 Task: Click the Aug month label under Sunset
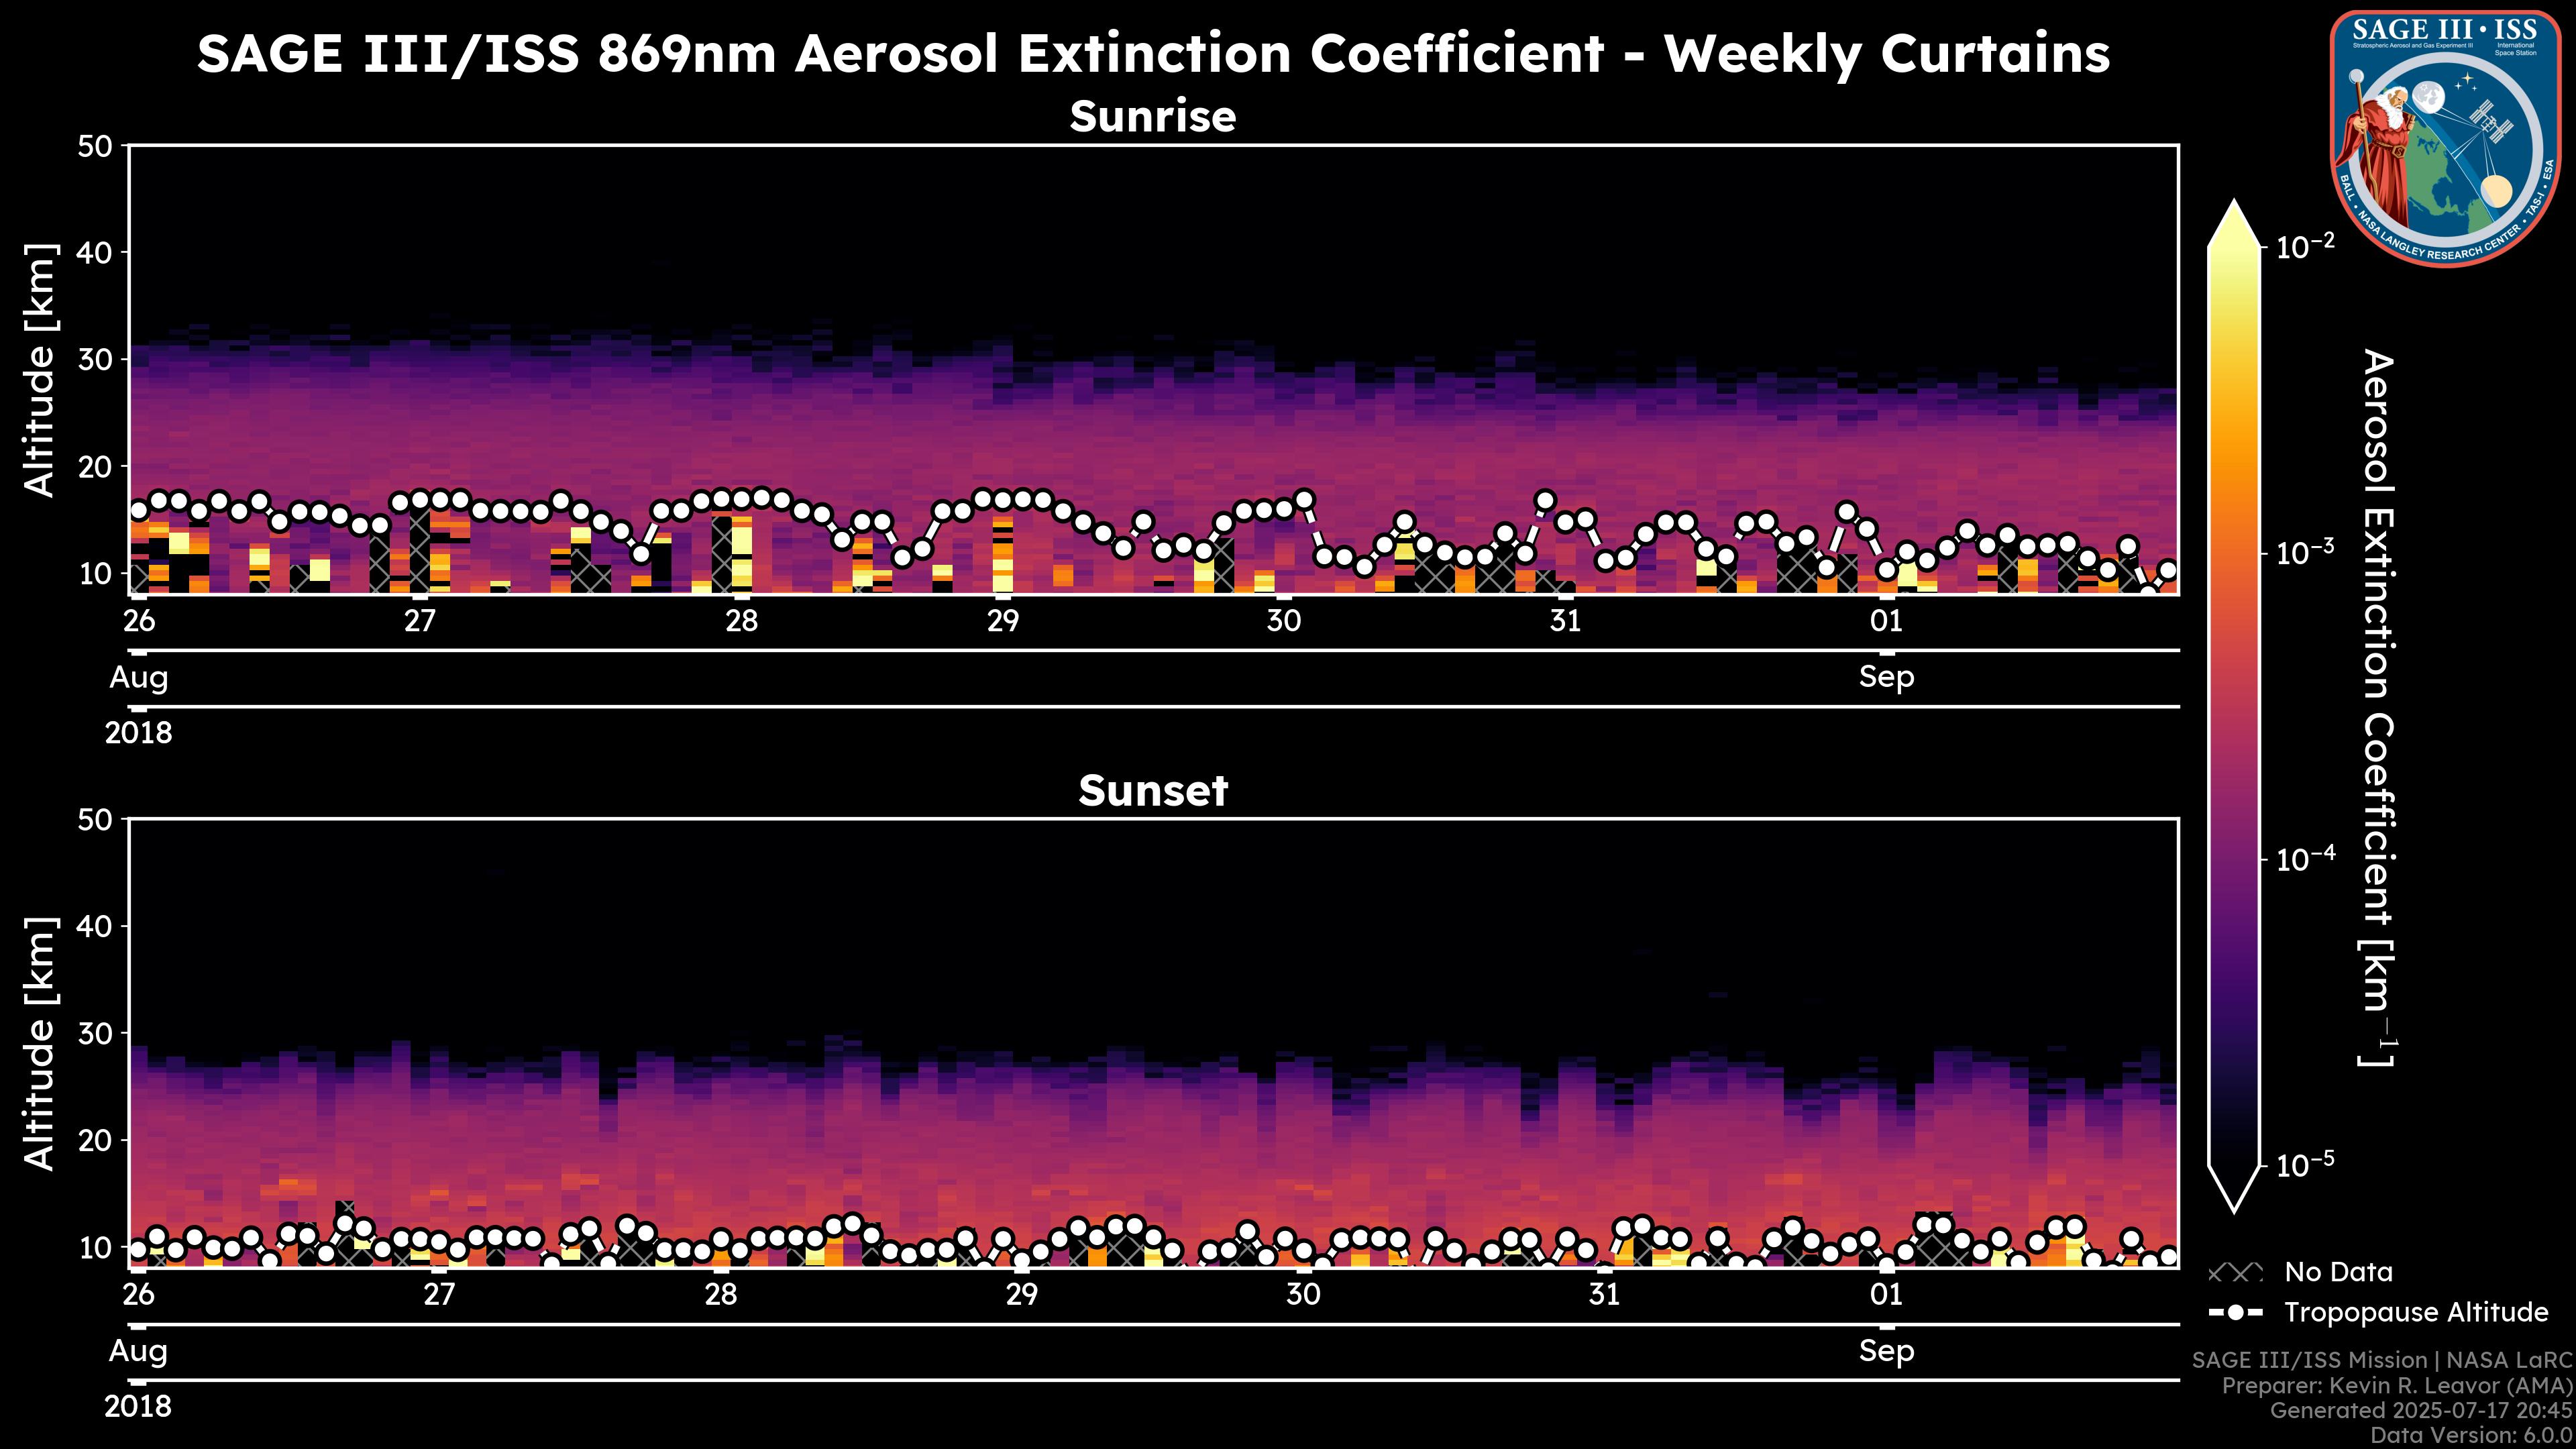coord(138,1351)
